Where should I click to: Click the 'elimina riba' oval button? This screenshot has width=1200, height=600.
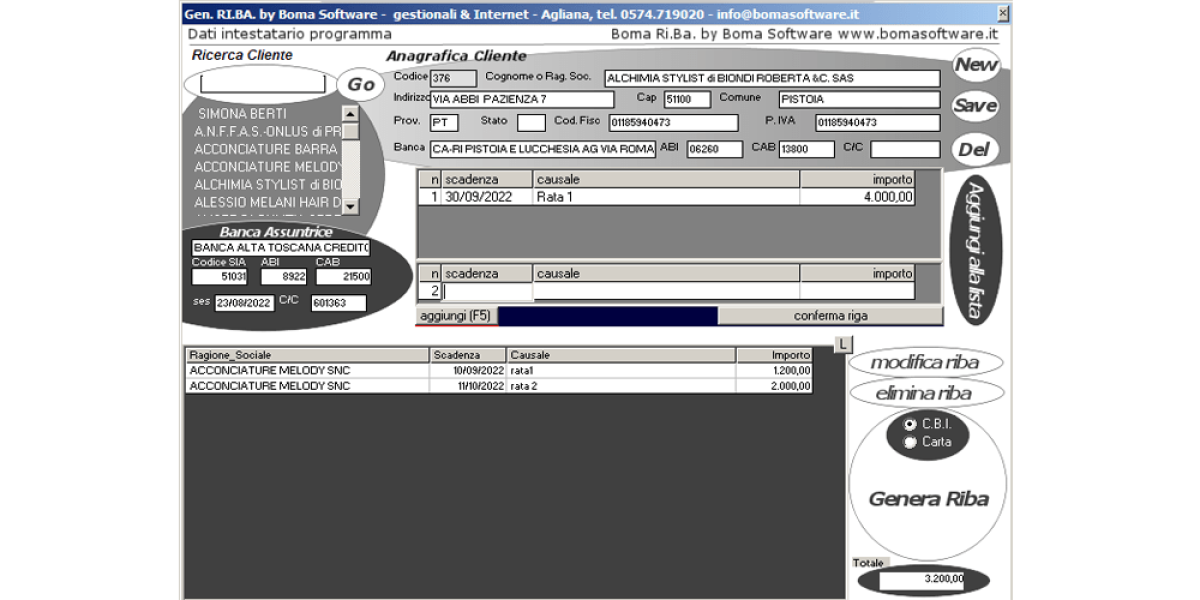(925, 393)
